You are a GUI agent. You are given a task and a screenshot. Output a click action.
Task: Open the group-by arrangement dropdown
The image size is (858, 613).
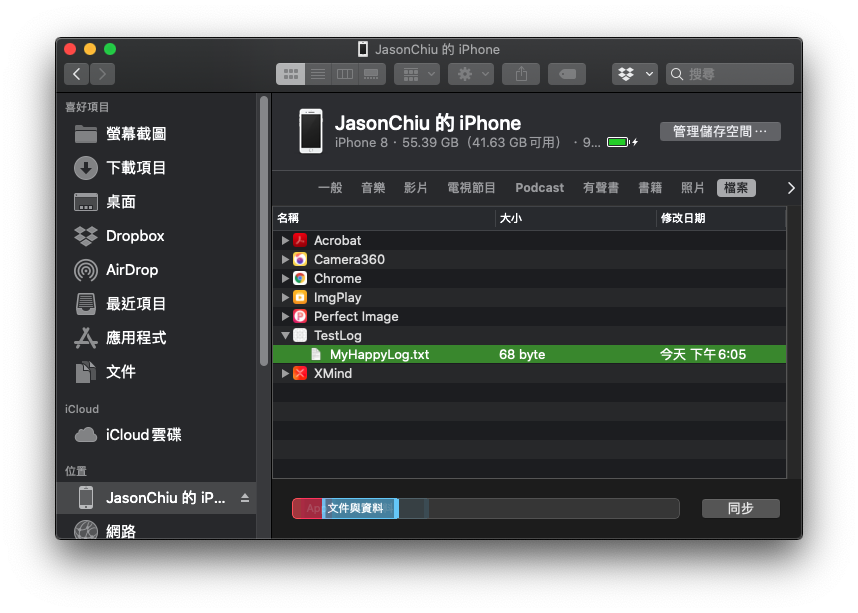416,74
